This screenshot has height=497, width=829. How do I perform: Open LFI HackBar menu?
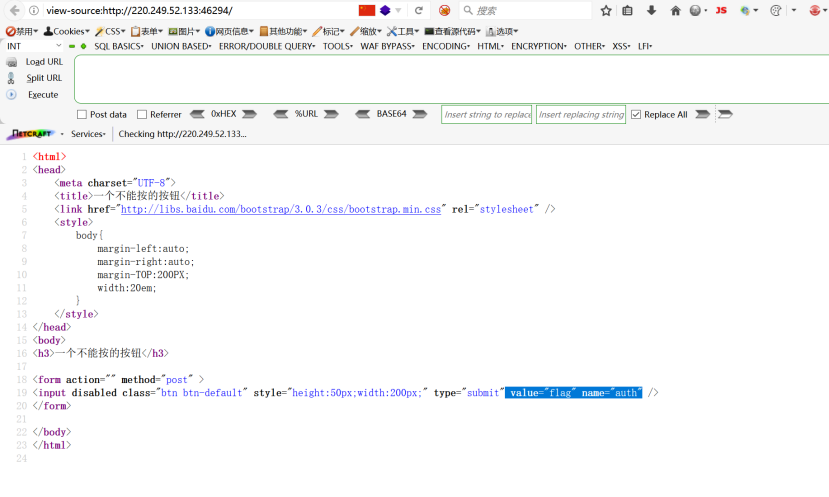(x=645, y=46)
